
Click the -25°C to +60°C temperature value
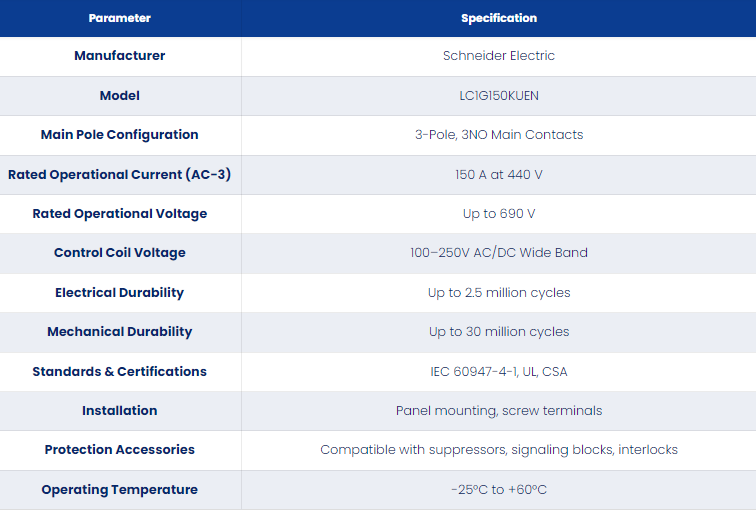(499, 490)
